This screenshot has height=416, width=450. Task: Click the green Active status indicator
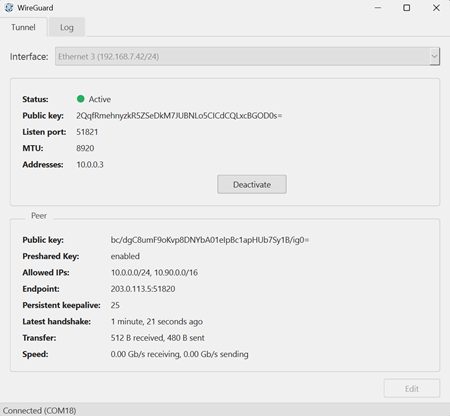pyautogui.click(x=80, y=99)
